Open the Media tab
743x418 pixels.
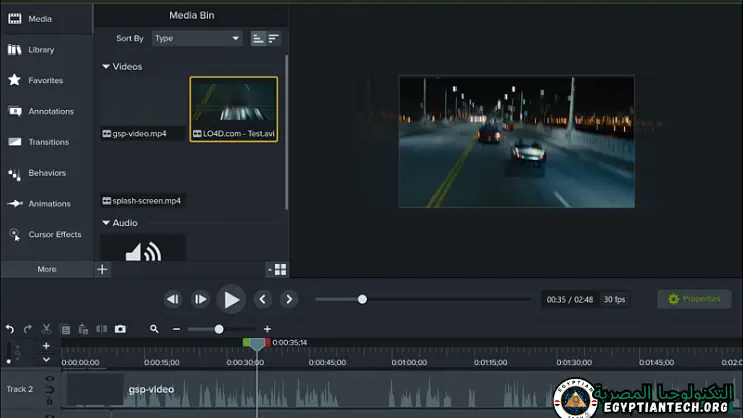point(46,19)
